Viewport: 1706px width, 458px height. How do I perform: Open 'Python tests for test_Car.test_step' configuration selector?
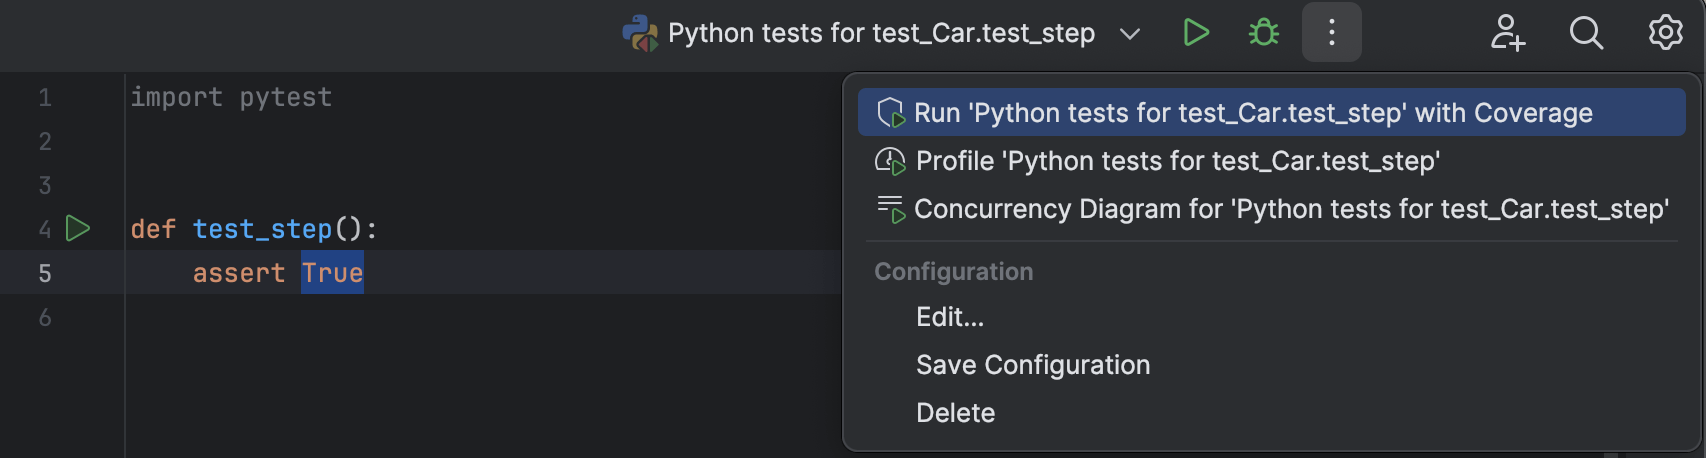881,34
